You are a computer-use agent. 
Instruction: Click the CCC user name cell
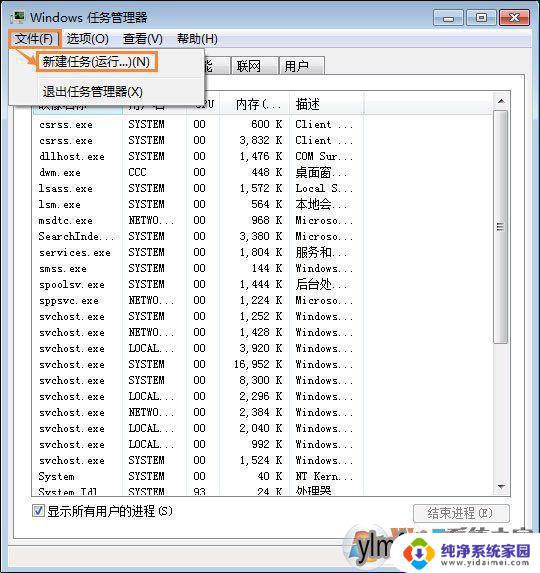click(138, 172)
